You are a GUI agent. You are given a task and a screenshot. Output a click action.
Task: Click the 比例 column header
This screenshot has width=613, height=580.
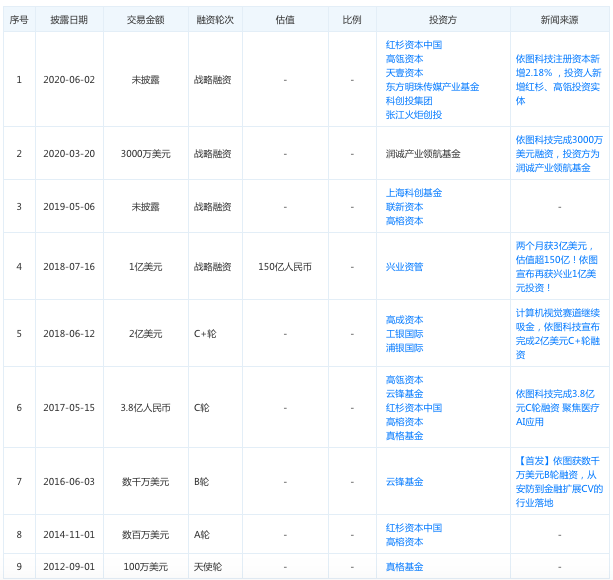(x=352, y=20)
